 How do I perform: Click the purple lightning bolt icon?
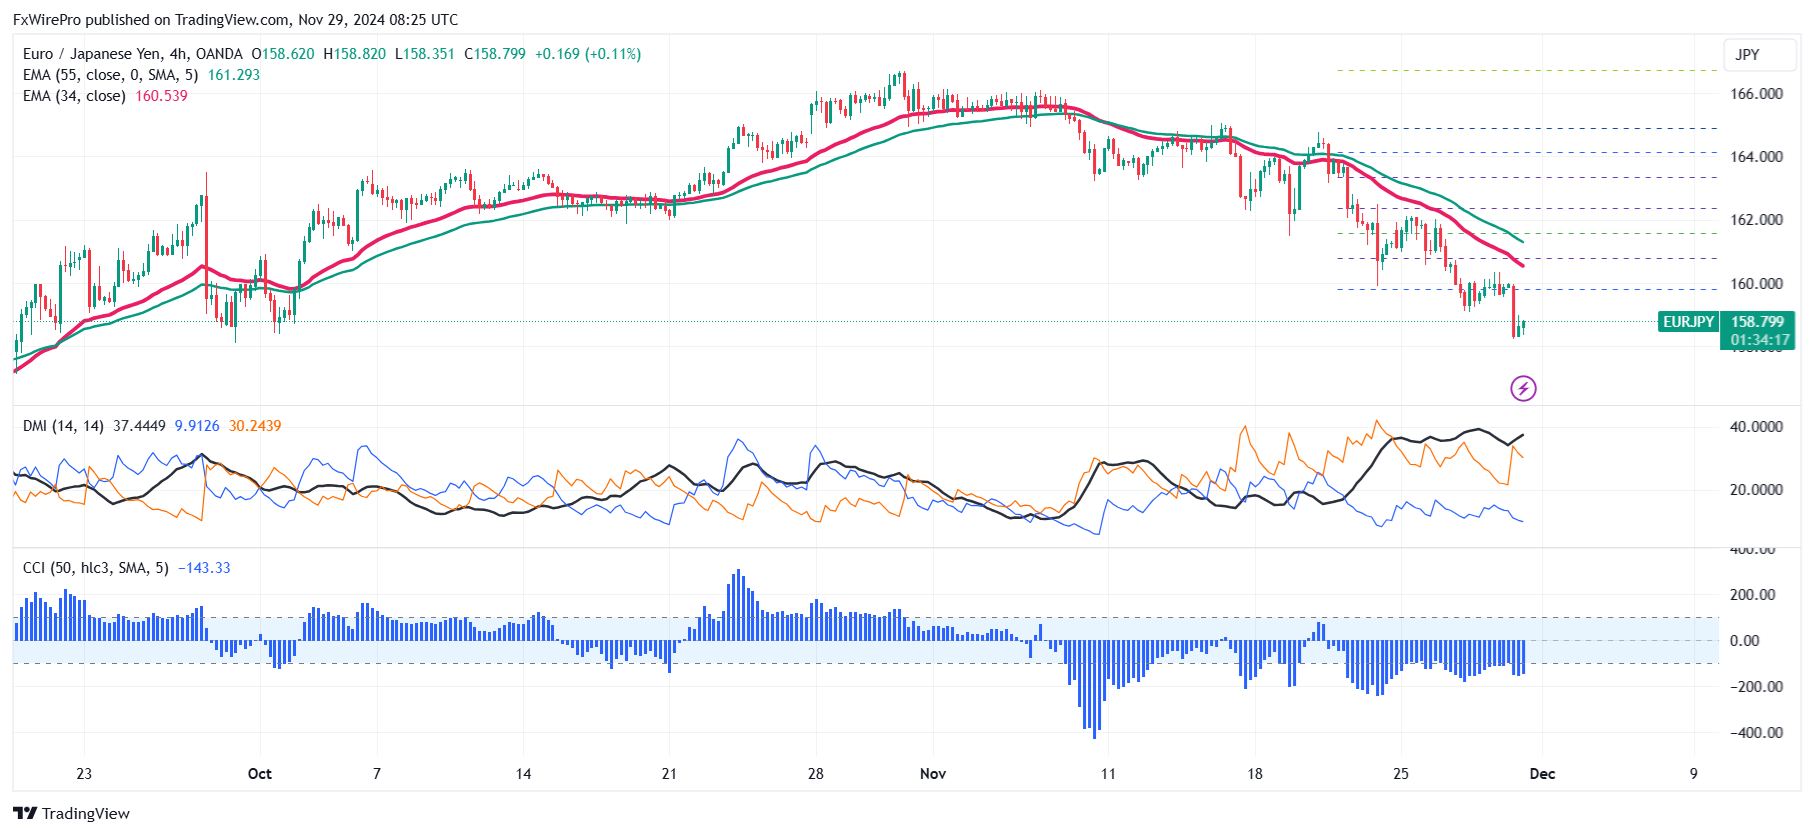(1523, 388)
